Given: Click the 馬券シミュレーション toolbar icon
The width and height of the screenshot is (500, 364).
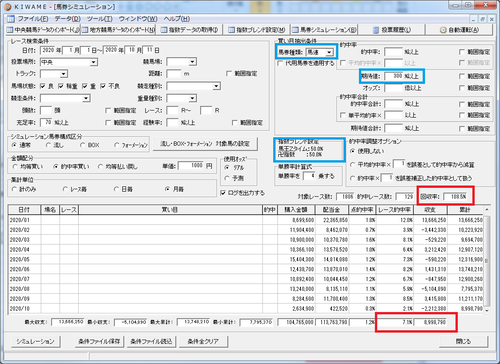Looking at the screenshot, I should pos(295,30).
